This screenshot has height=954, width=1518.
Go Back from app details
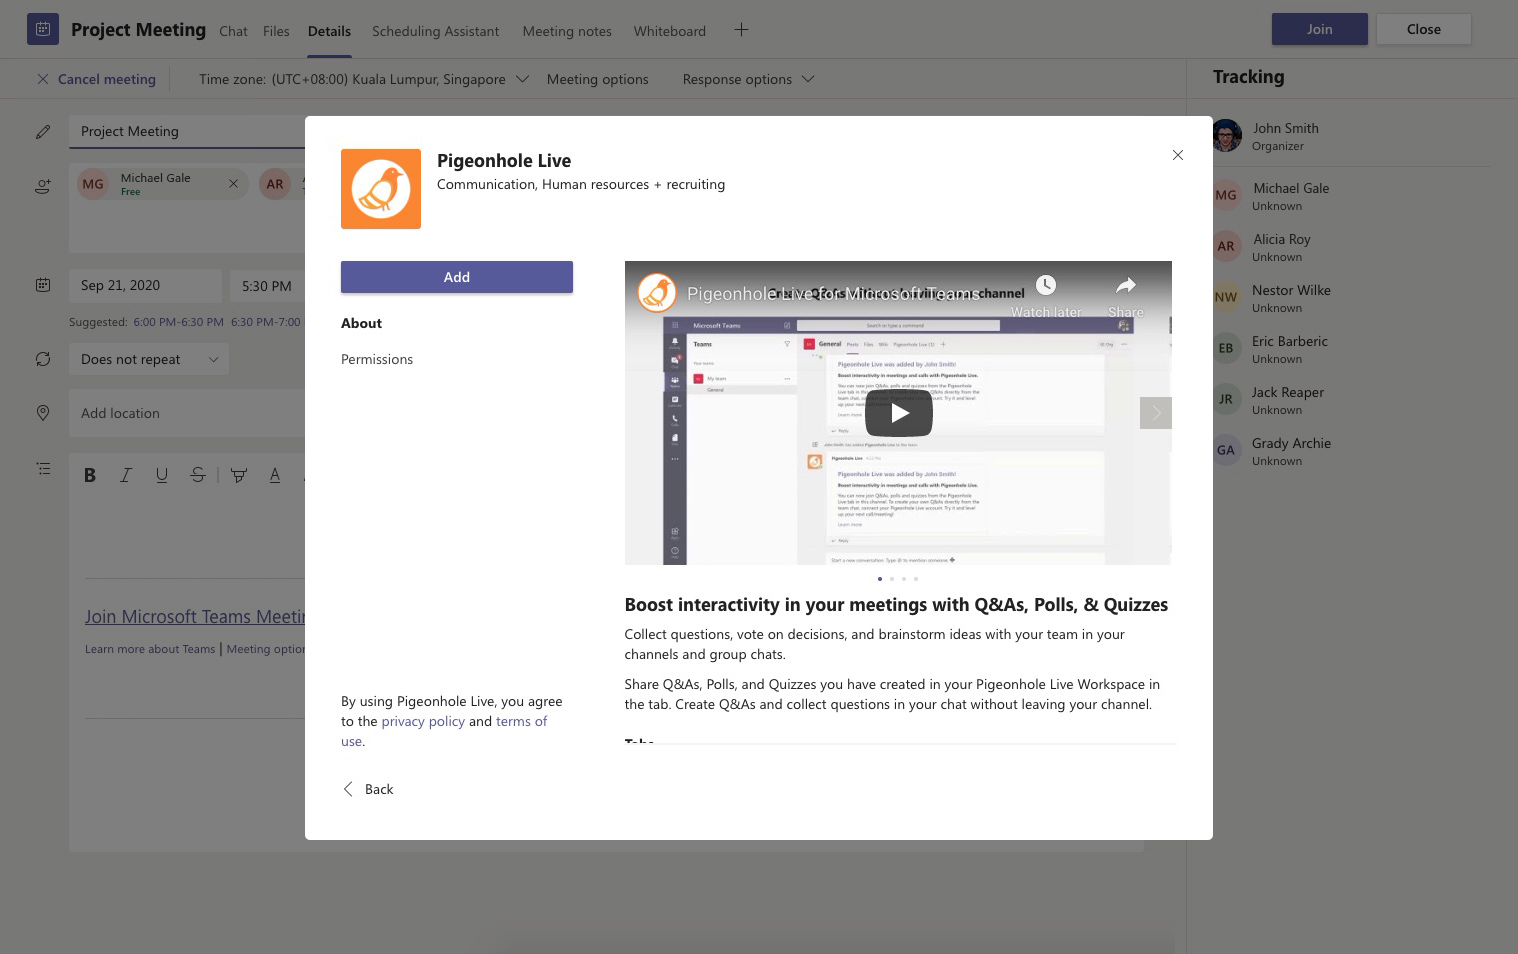pyautogui.click(x=369, y=789)
